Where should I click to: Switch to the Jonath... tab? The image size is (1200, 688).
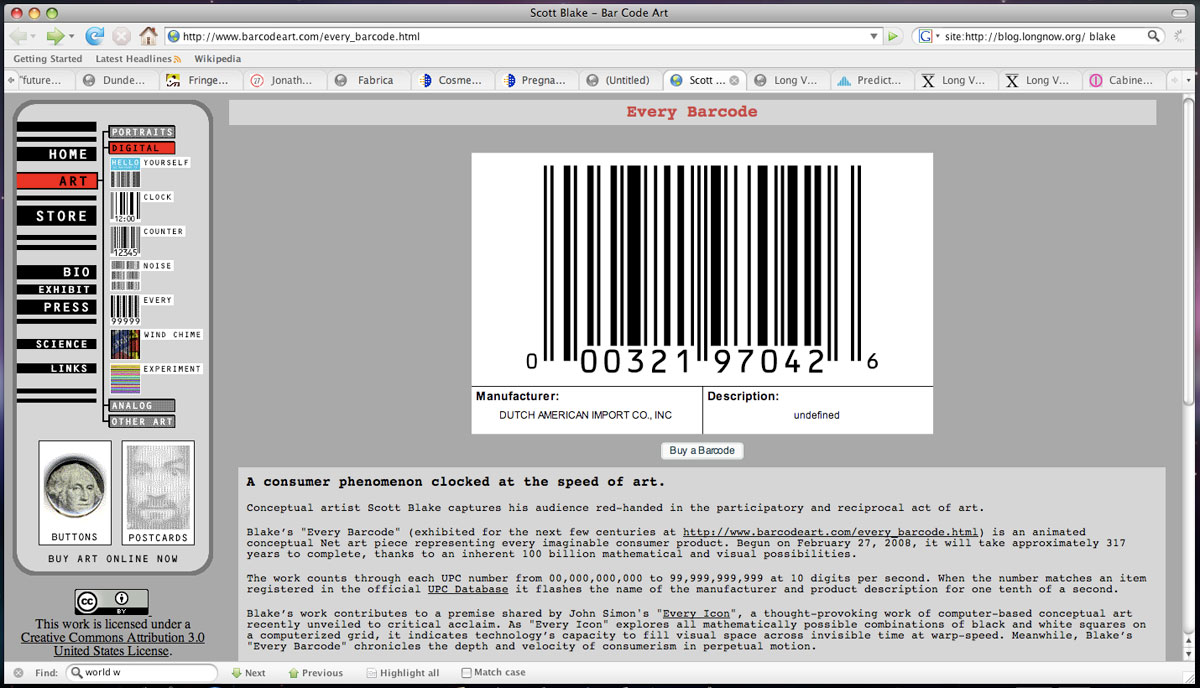(x=283, y=80)
